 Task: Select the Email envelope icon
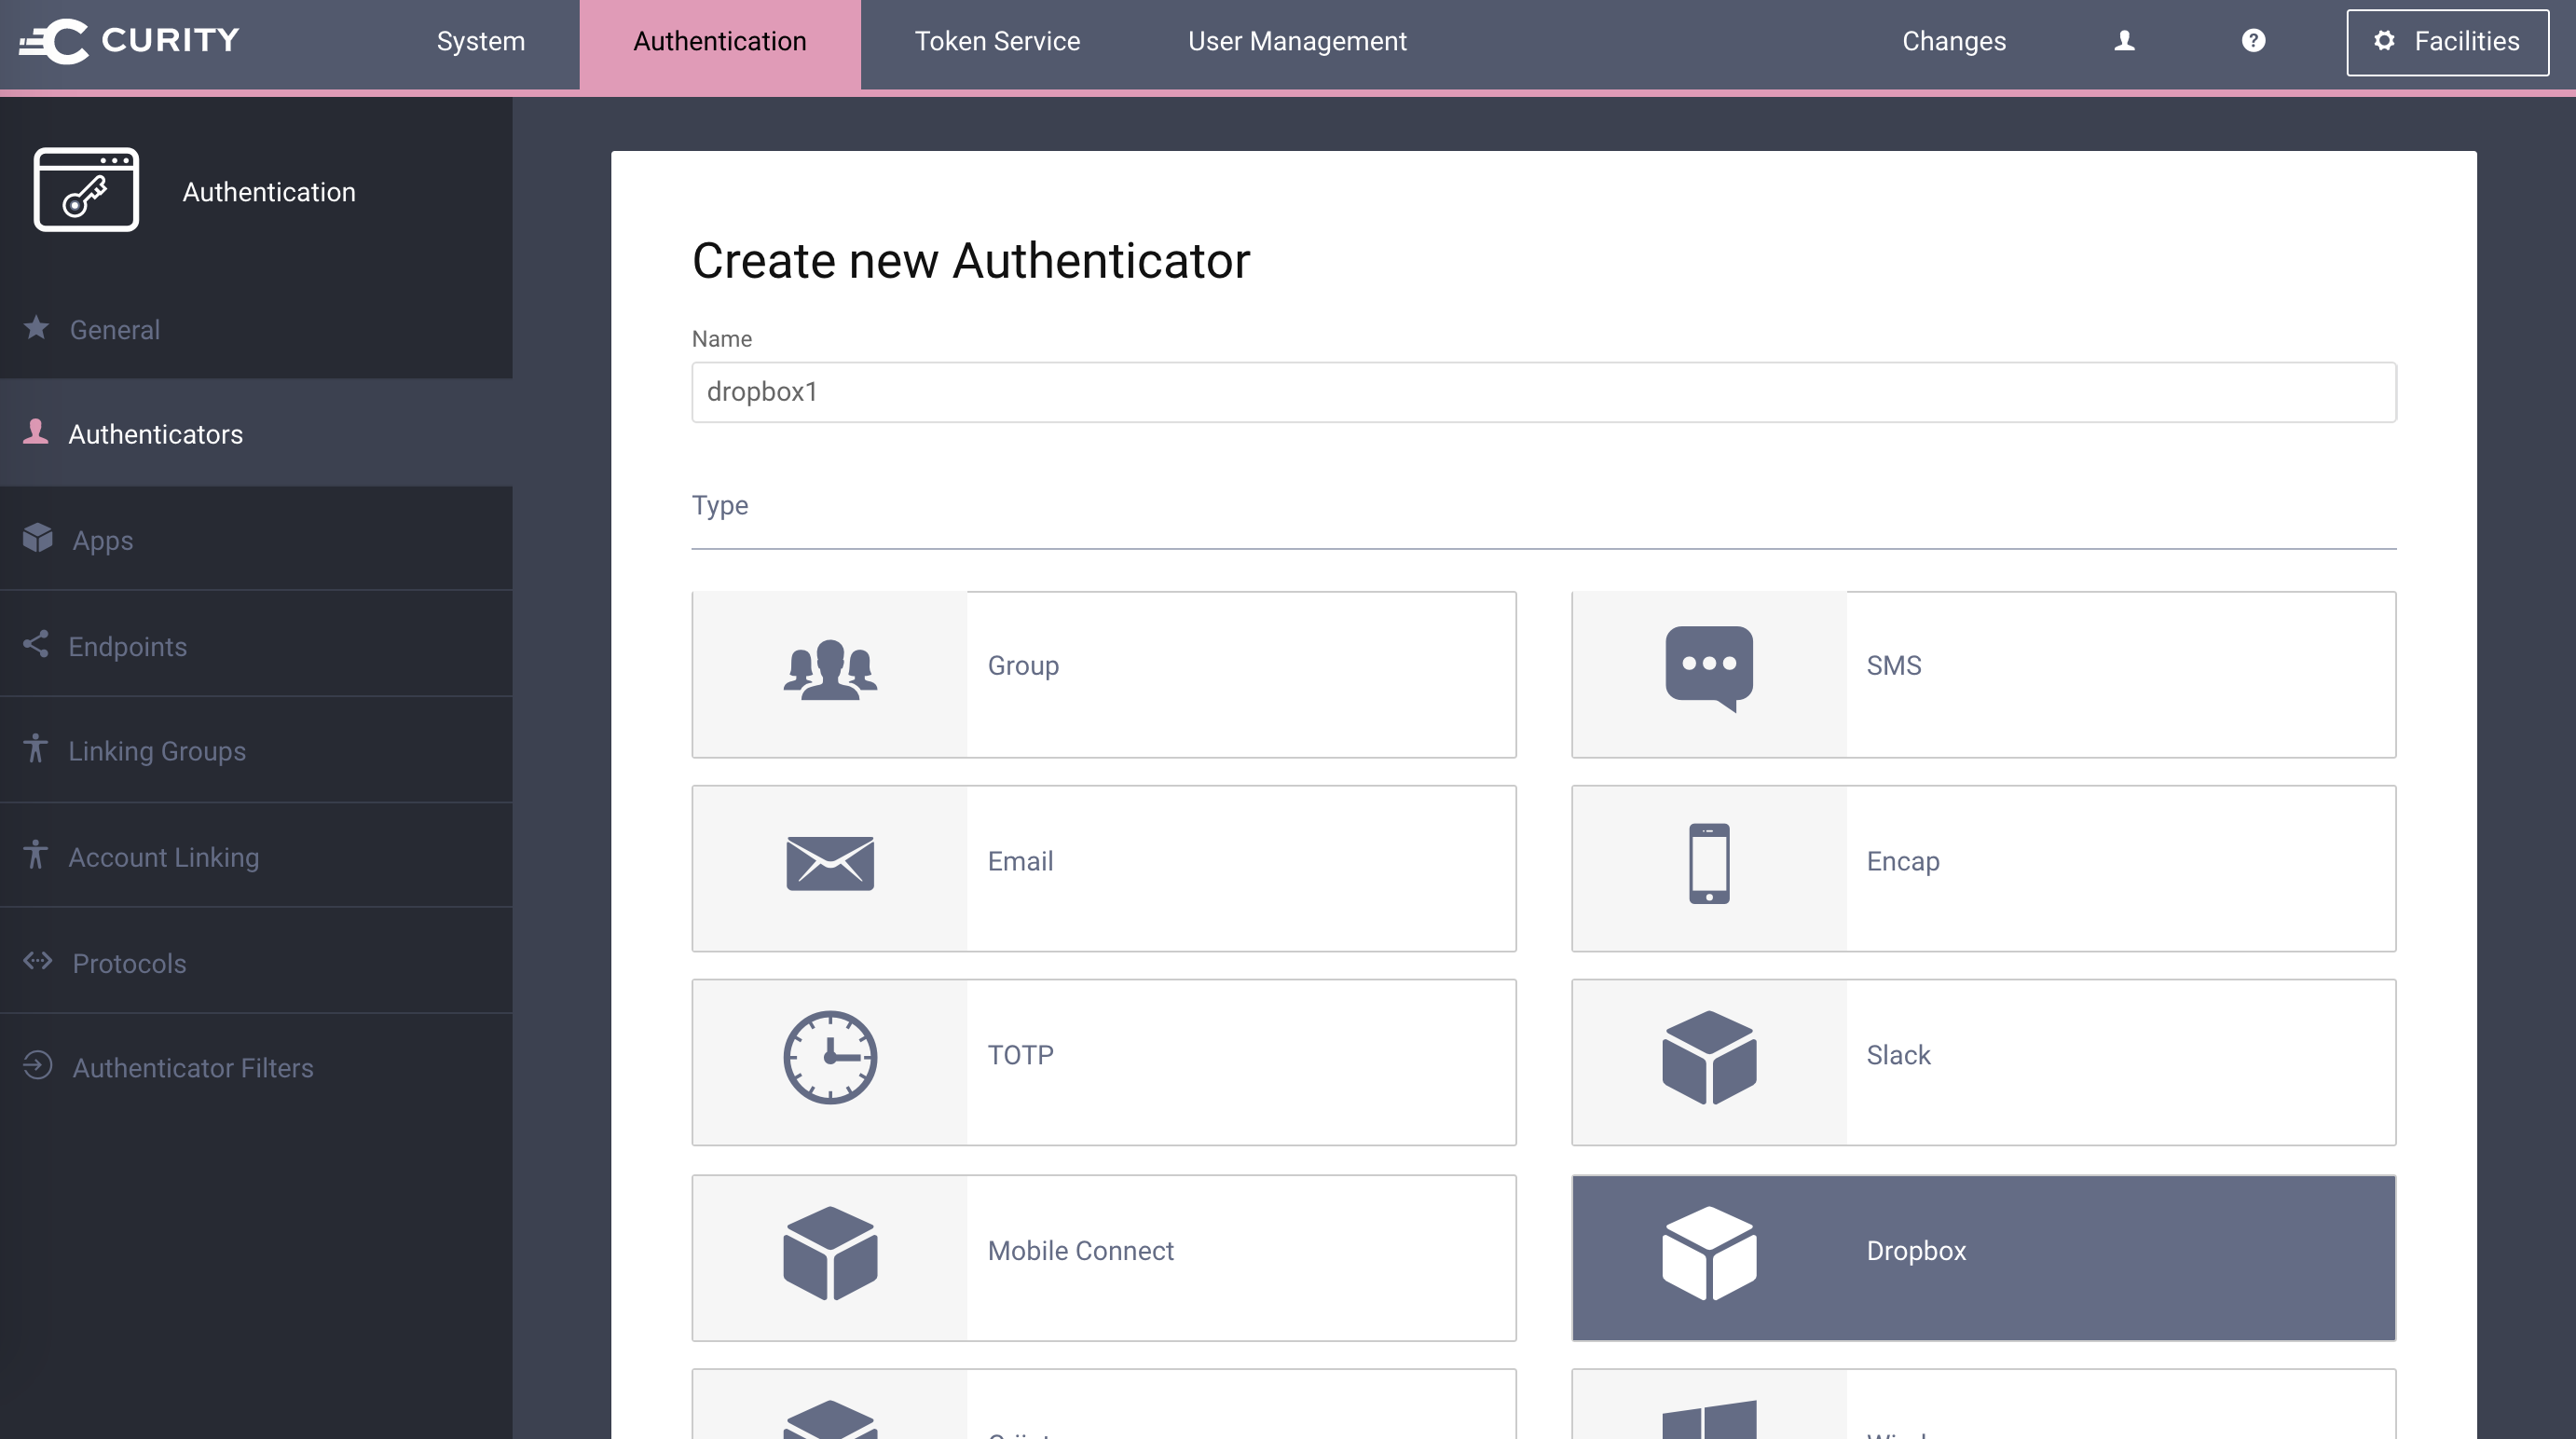(830, 863)
